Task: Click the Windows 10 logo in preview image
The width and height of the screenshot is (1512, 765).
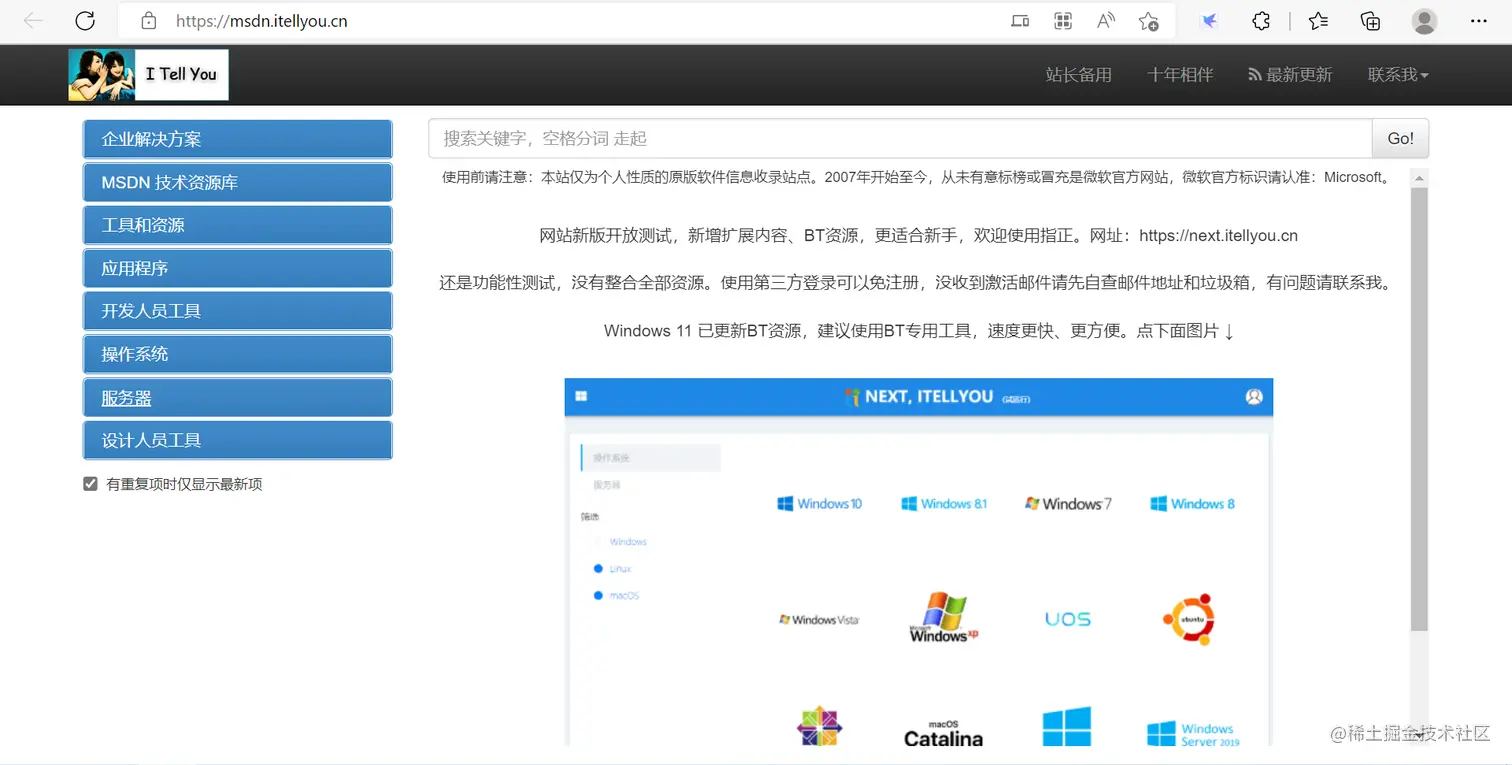Action: coord(819,504)
